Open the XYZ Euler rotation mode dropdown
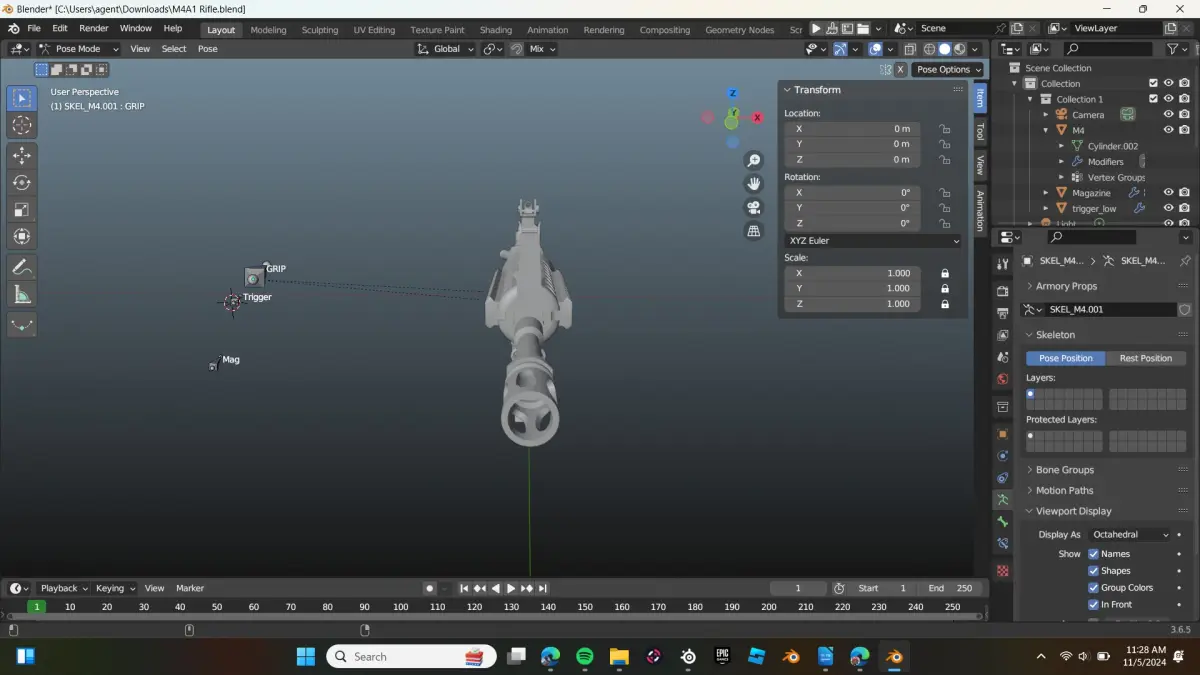1200x675 pixels. point(873,241)
